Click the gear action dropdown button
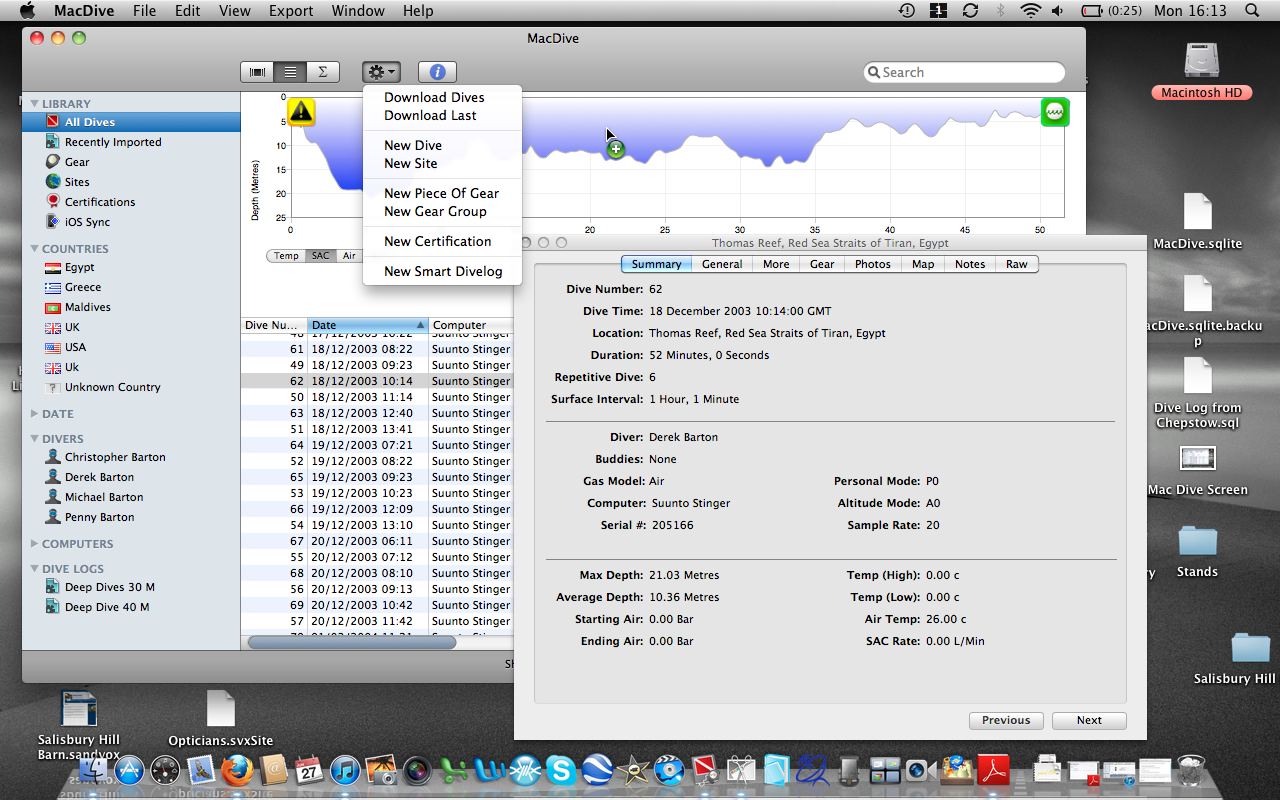The width and height of the screenshot is (1280, 800). (x=381, y=72)
